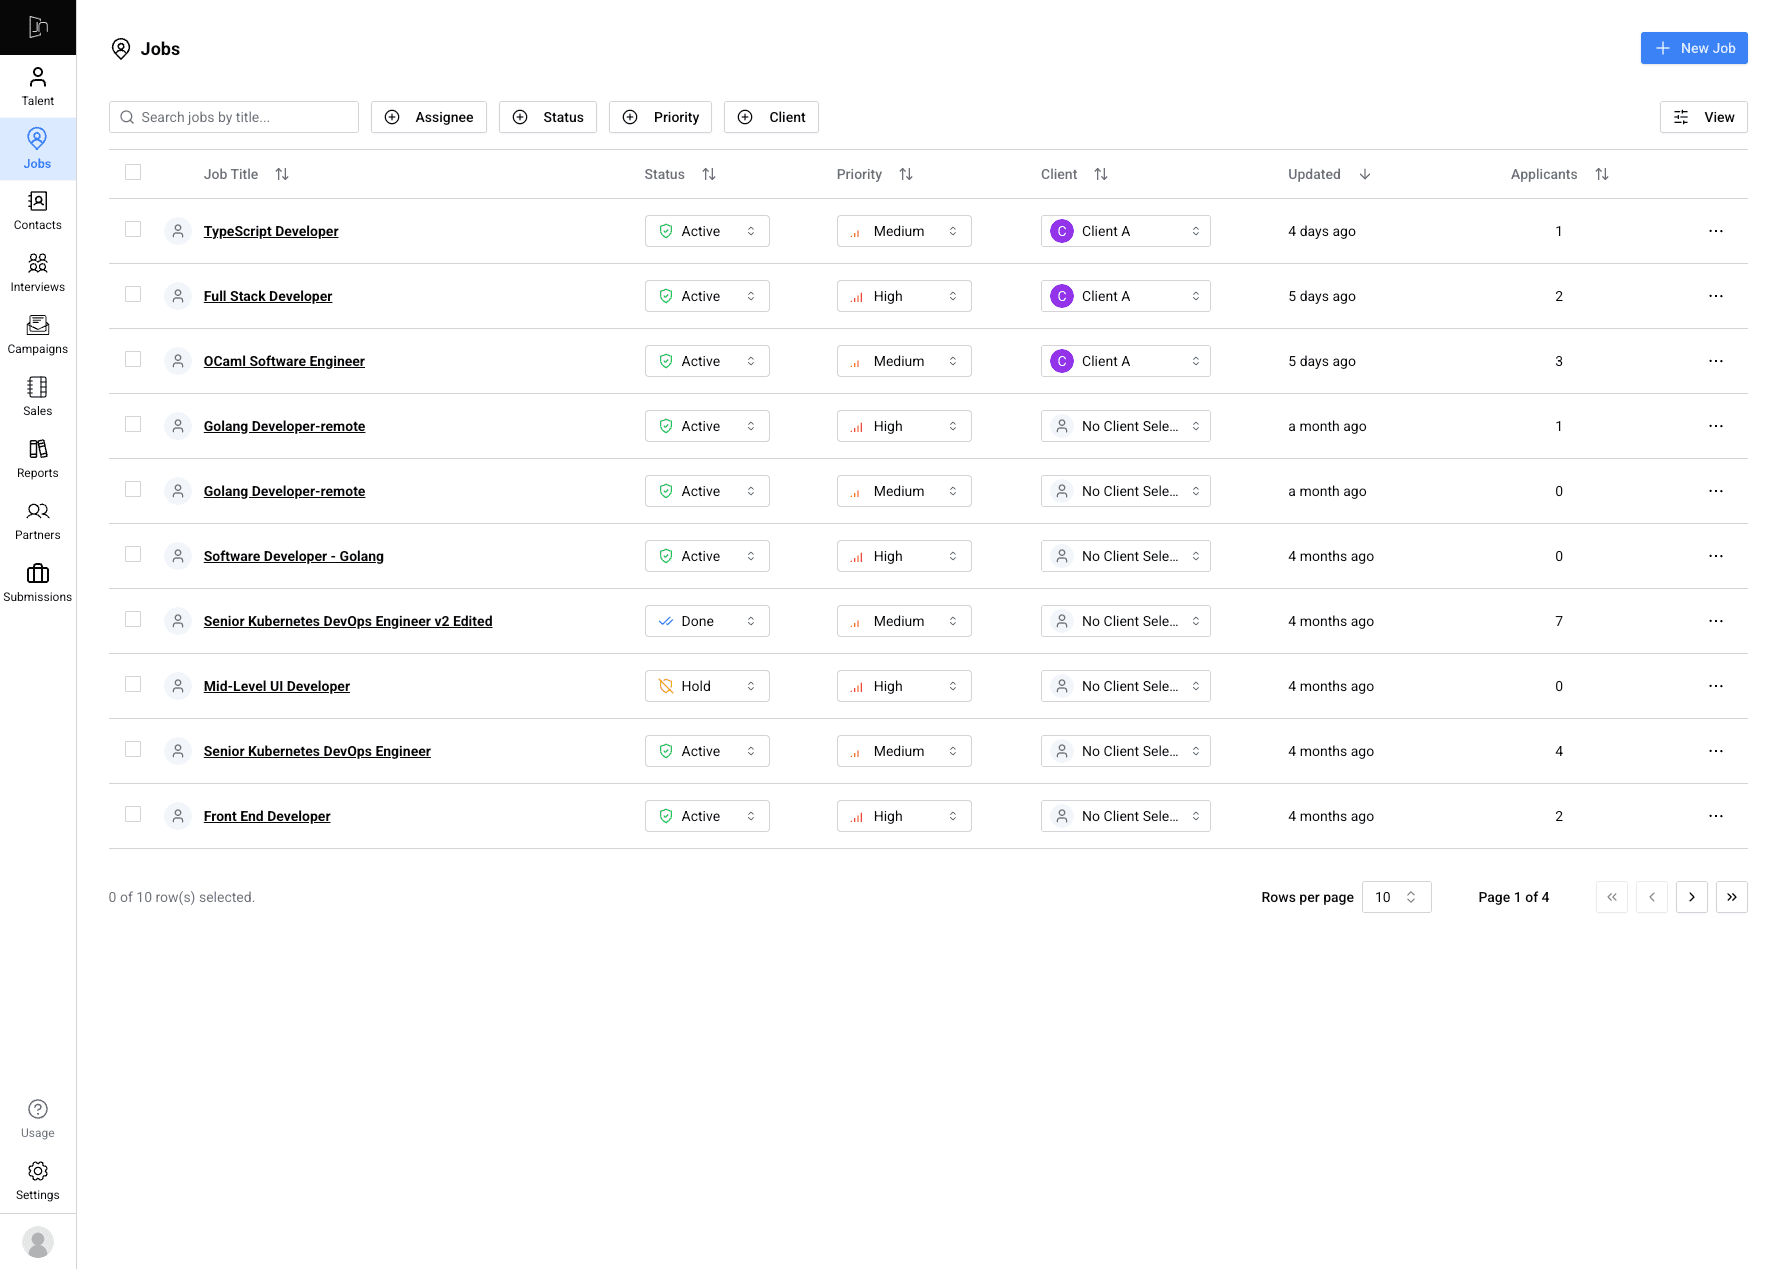Click the more options ellipsis for TypeScript Developer

point(1716,231)
